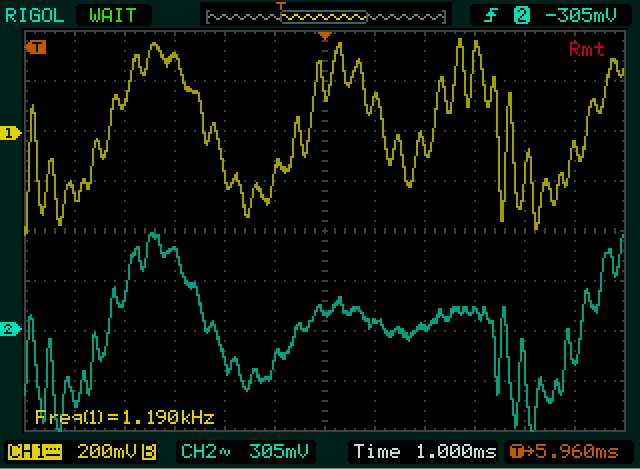Toggle the CH1 channel label in bottom bar
Screen dimensions: 640x469
[x=30, y=450]
